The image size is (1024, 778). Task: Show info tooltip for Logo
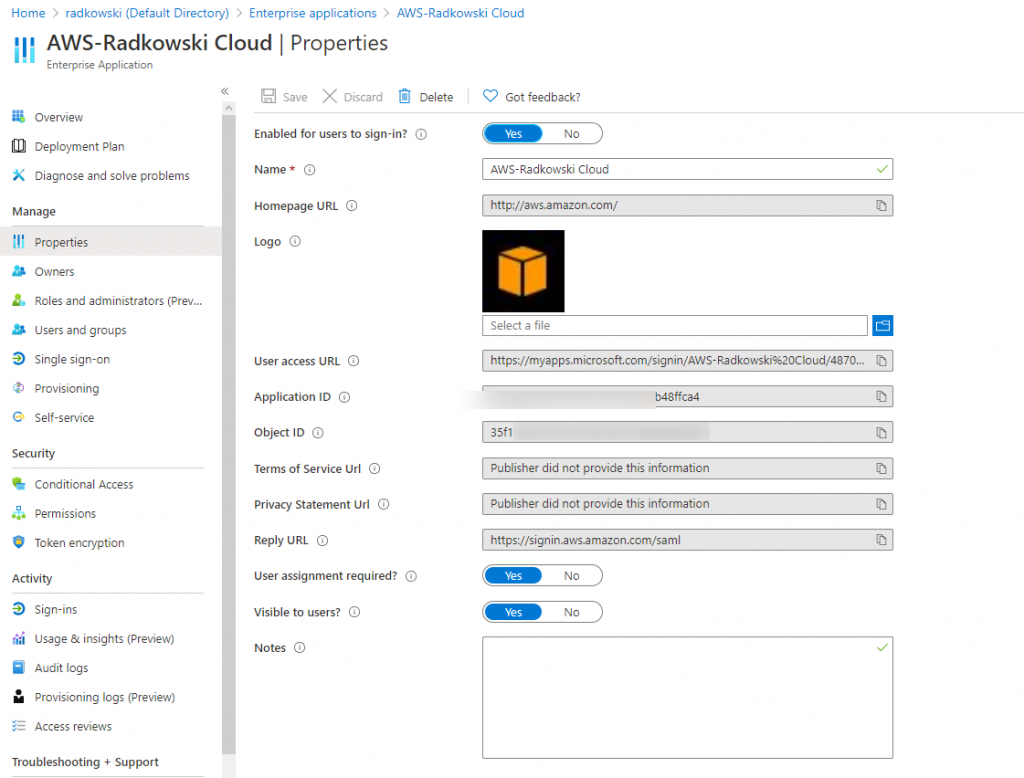[295, 242]
